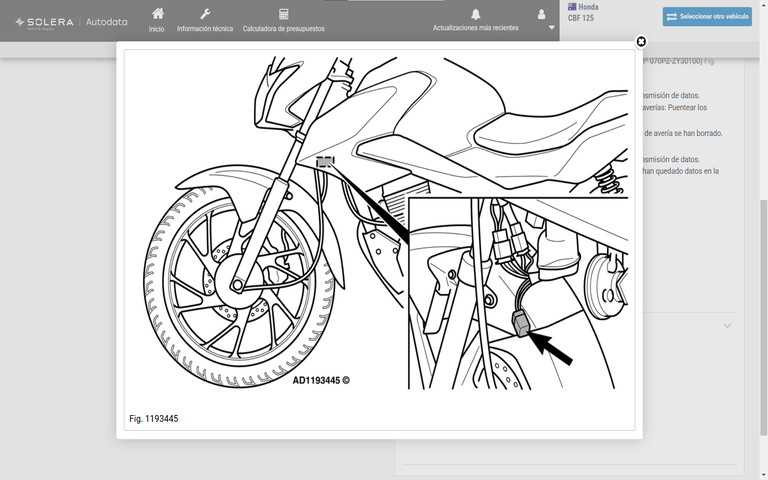
Task: Click the Fig. 1193445 caption
Action: pyautogui.click(x=154, y=418)
